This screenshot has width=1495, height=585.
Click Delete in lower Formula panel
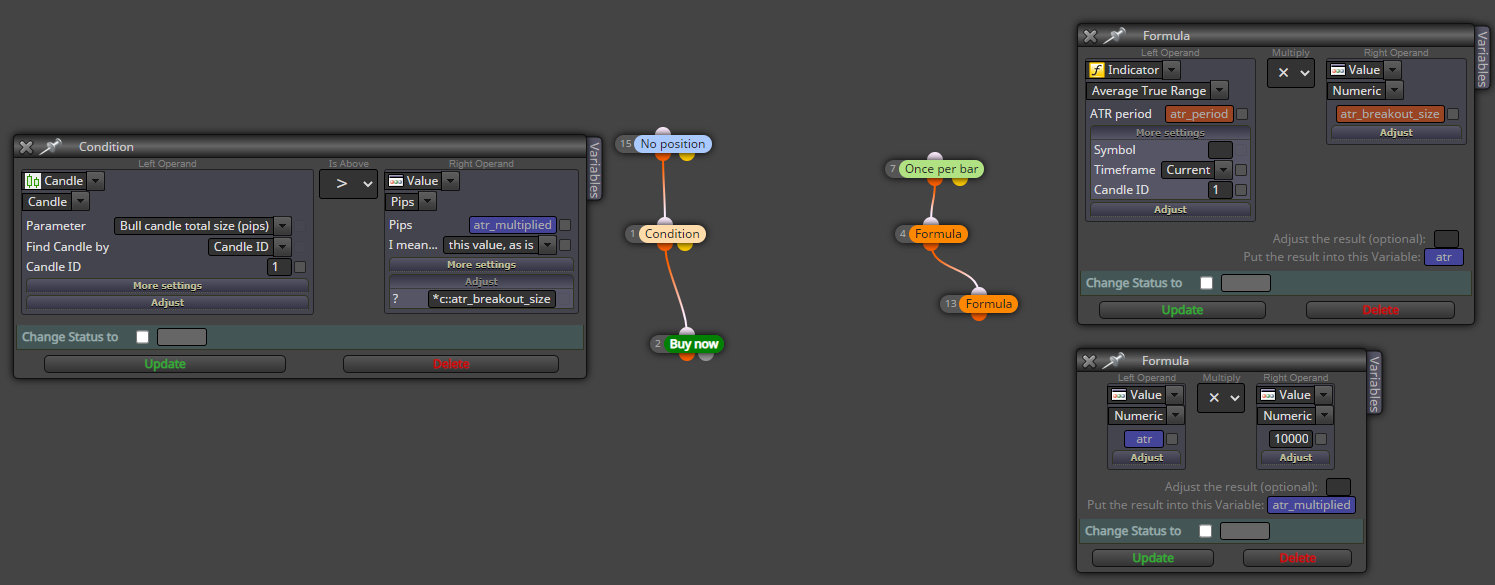1297,558
